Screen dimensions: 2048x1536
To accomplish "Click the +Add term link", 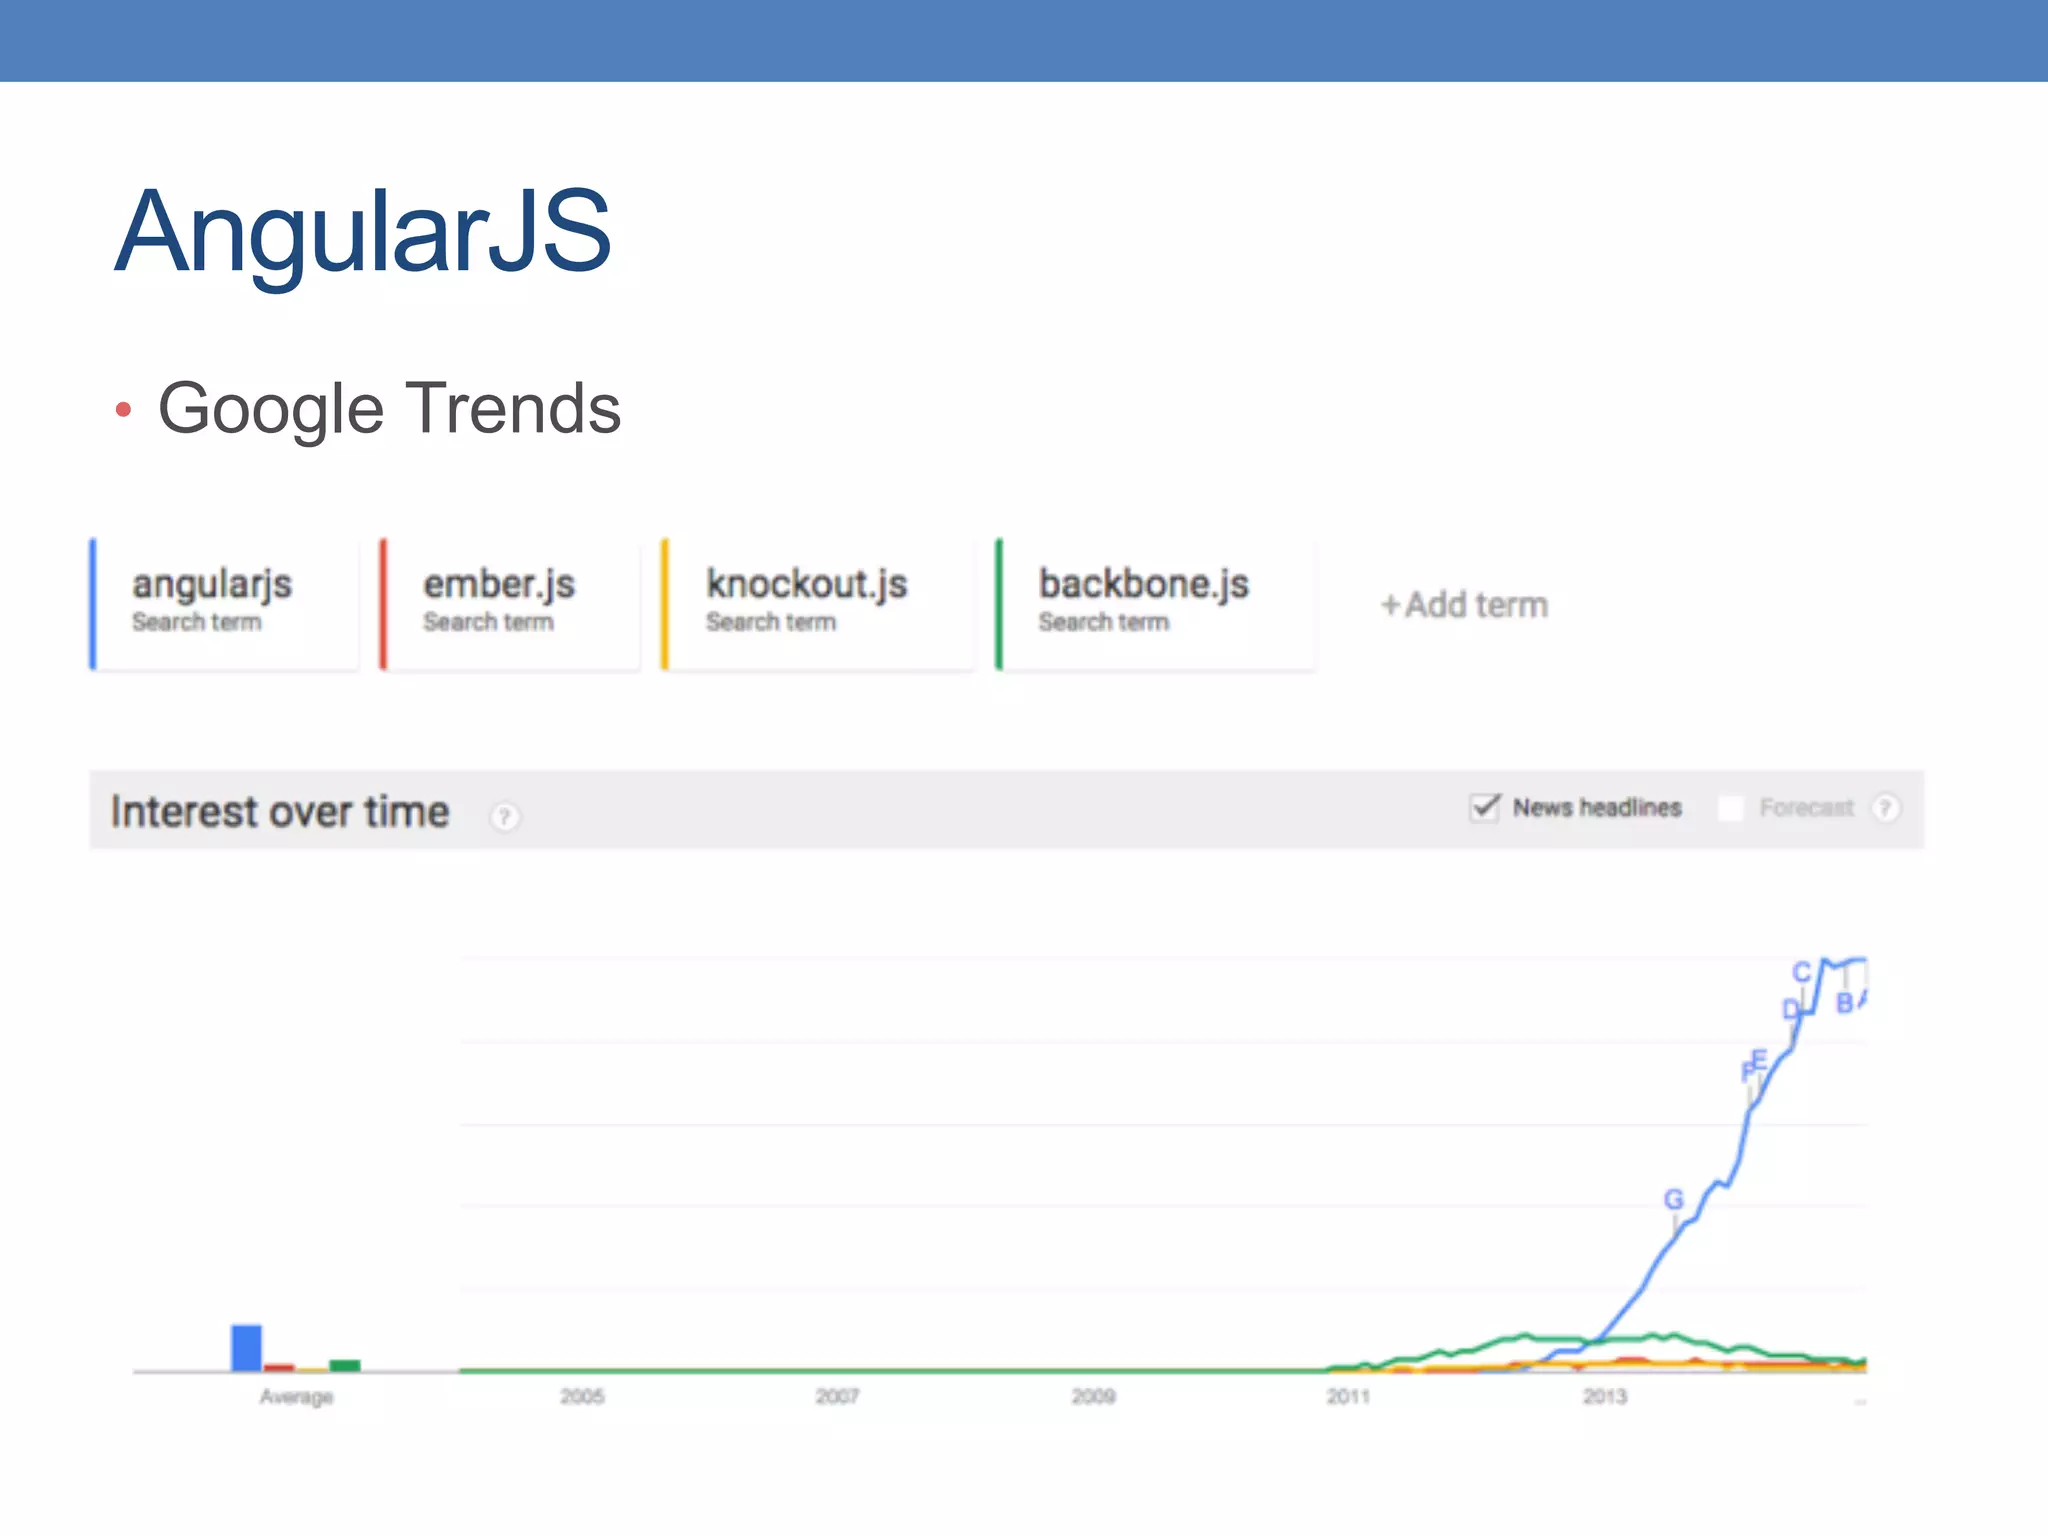I will tap(1464, 605).
